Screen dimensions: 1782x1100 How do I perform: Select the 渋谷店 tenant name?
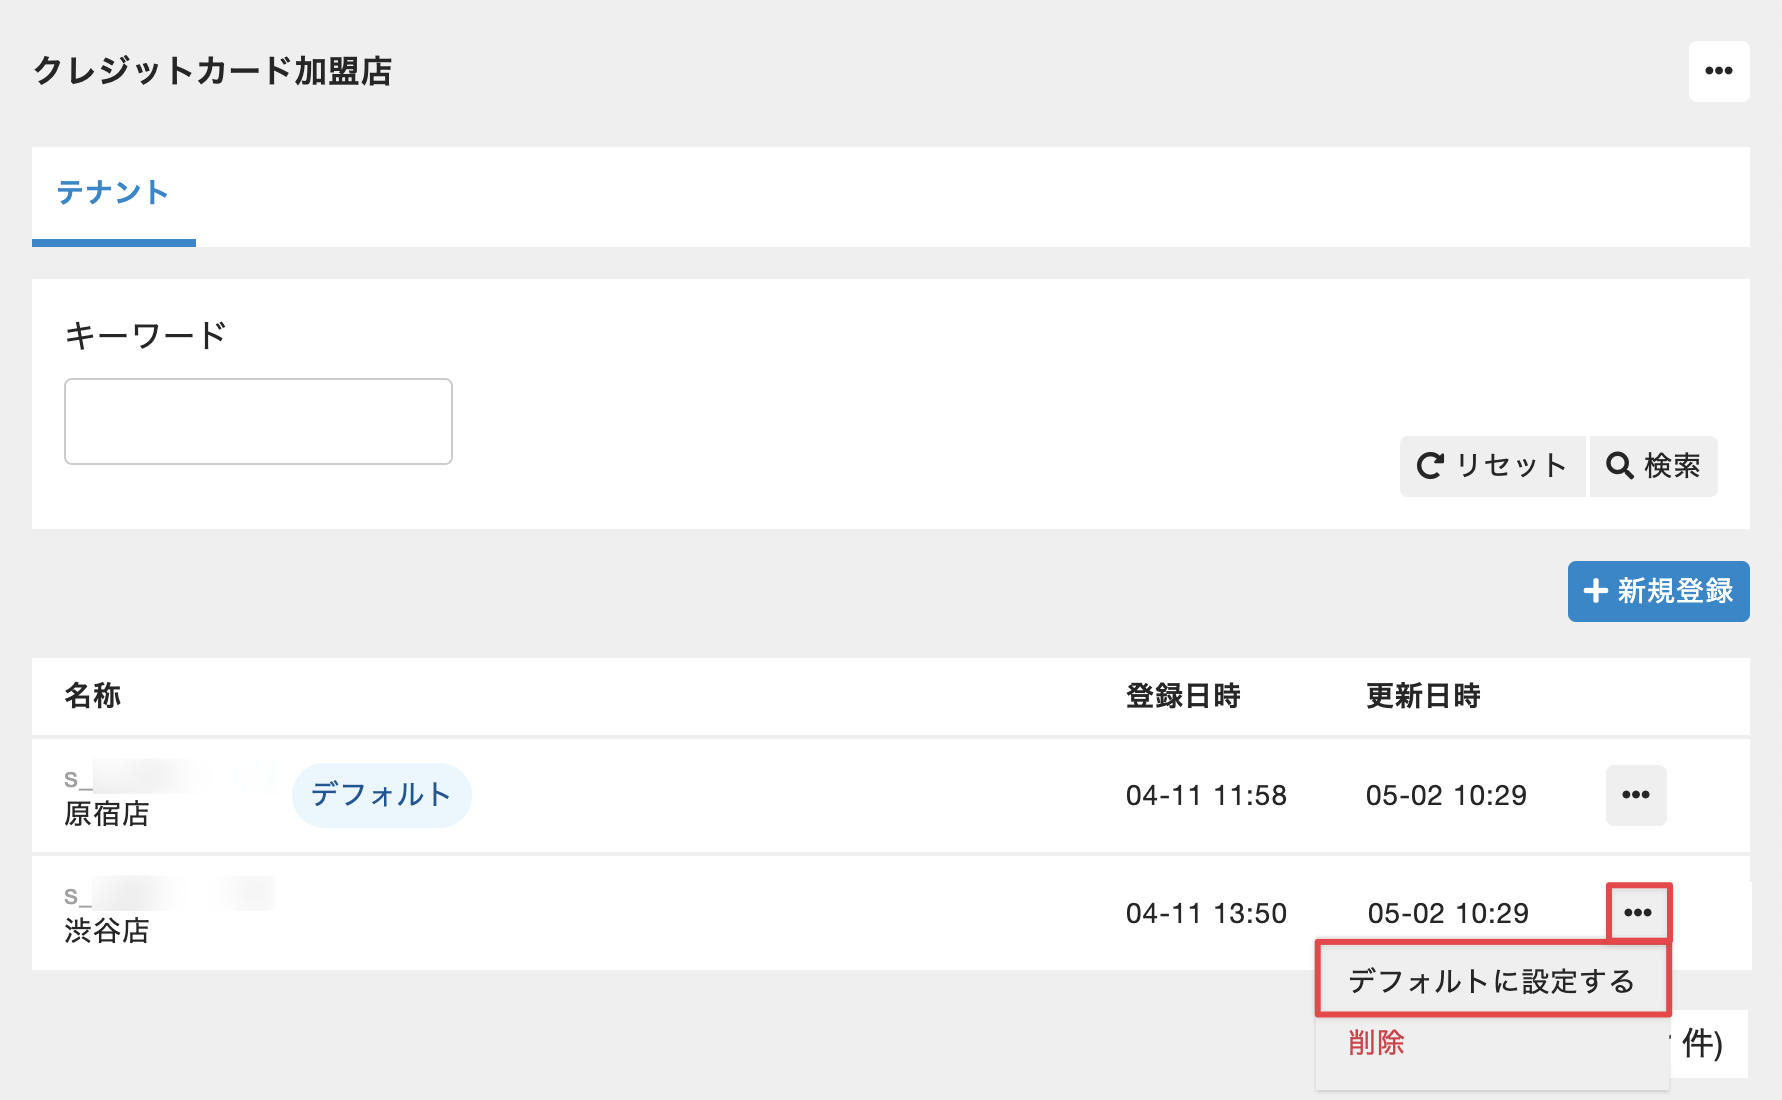107,931
